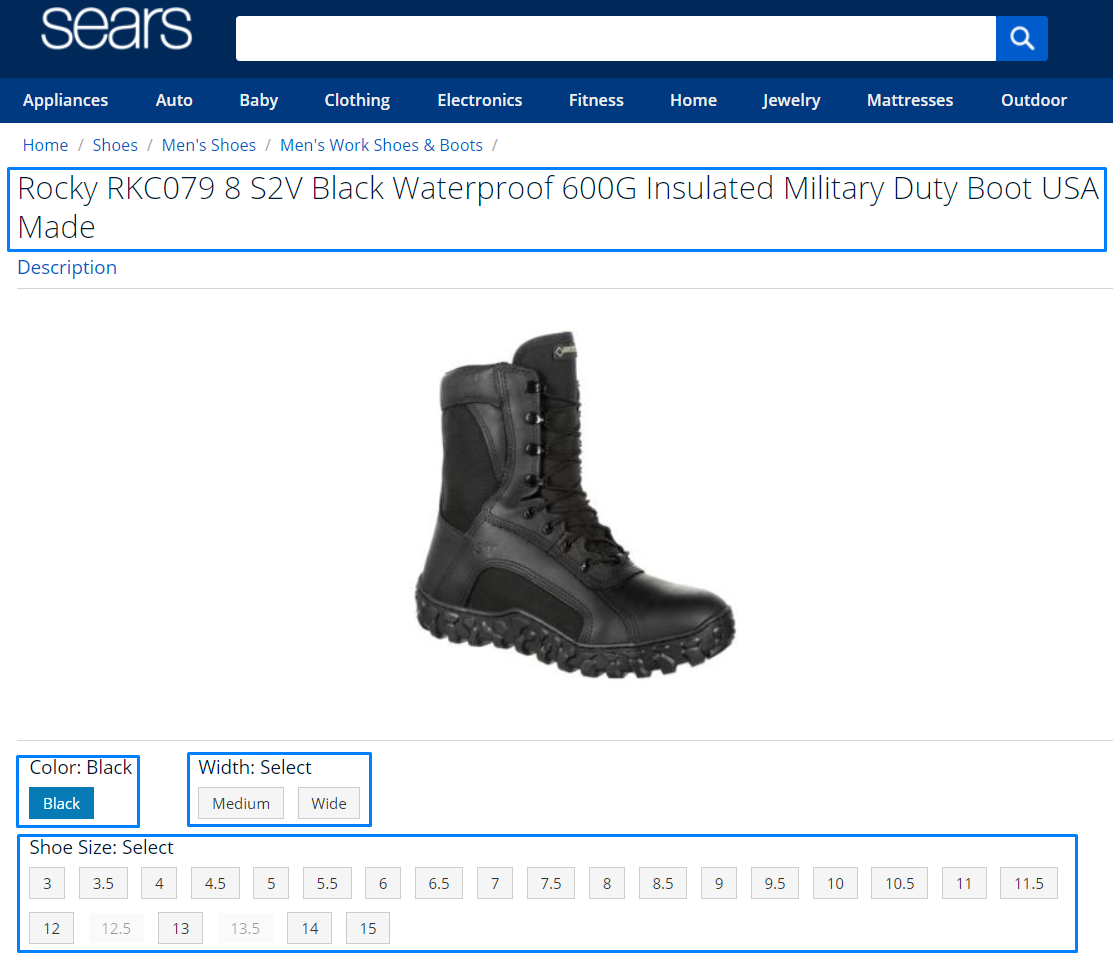Click the unavailable size 13.5
This screenshot has height=959, width=1113.
pos(245,928)
